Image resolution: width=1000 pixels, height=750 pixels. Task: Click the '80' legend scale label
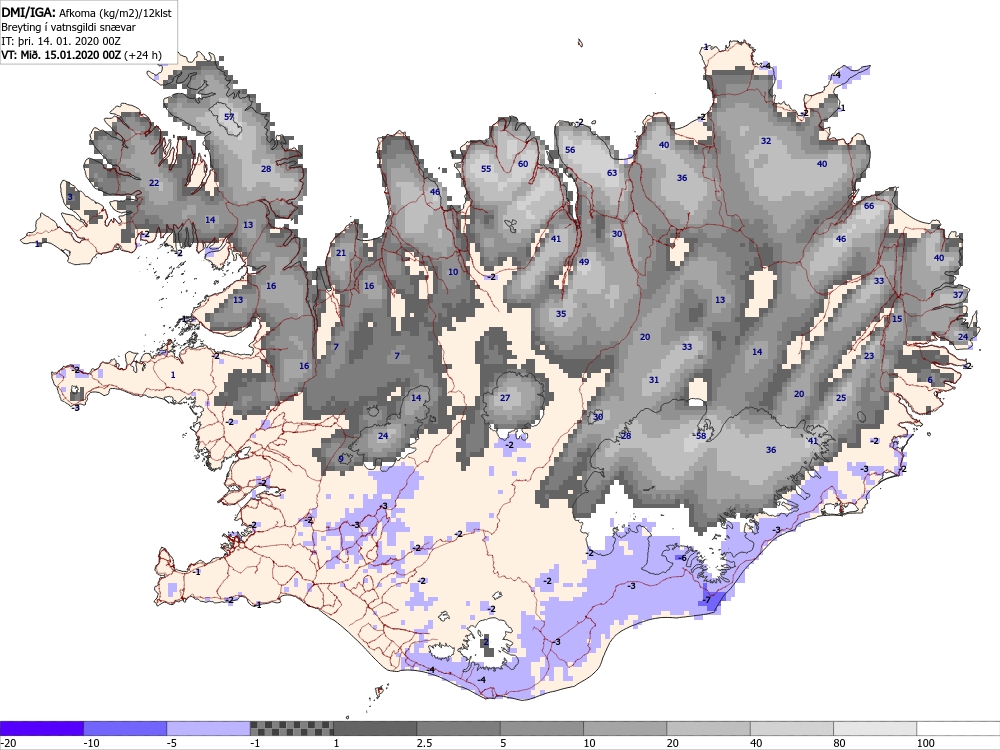pyautogui.click(x=840, y=743)
